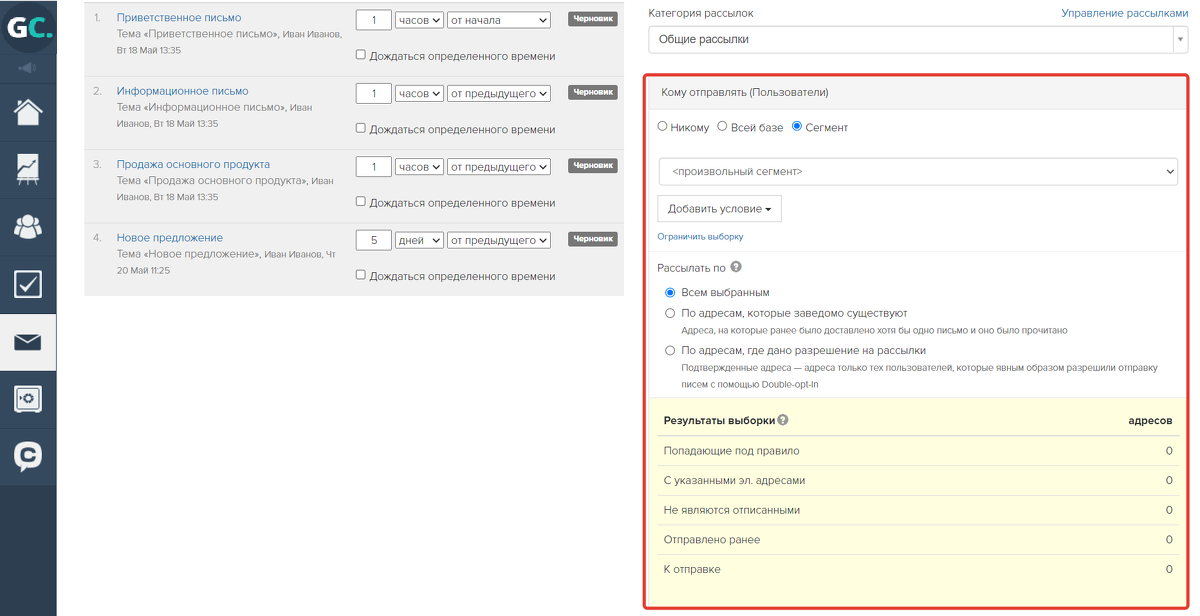Click help icon next to Результаты выборки
Image resolution: width=1200 pixels, height=616 pixels.
coord(783,420)
